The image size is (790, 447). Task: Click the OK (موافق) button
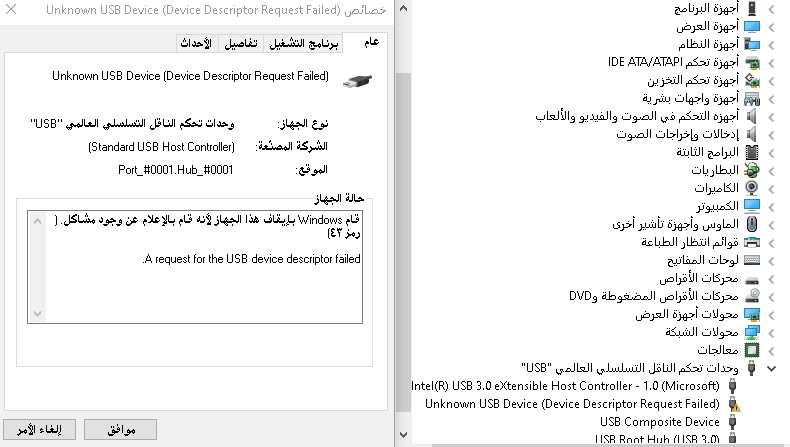tap(120, 429)
